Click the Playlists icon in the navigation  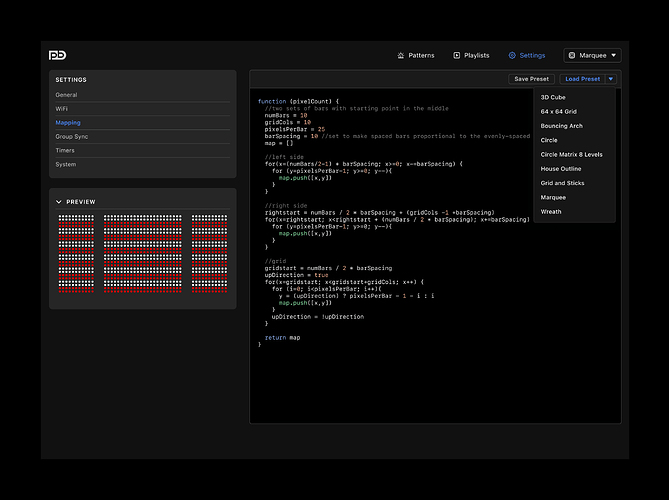pyautogui.click(x=457, y=55)
